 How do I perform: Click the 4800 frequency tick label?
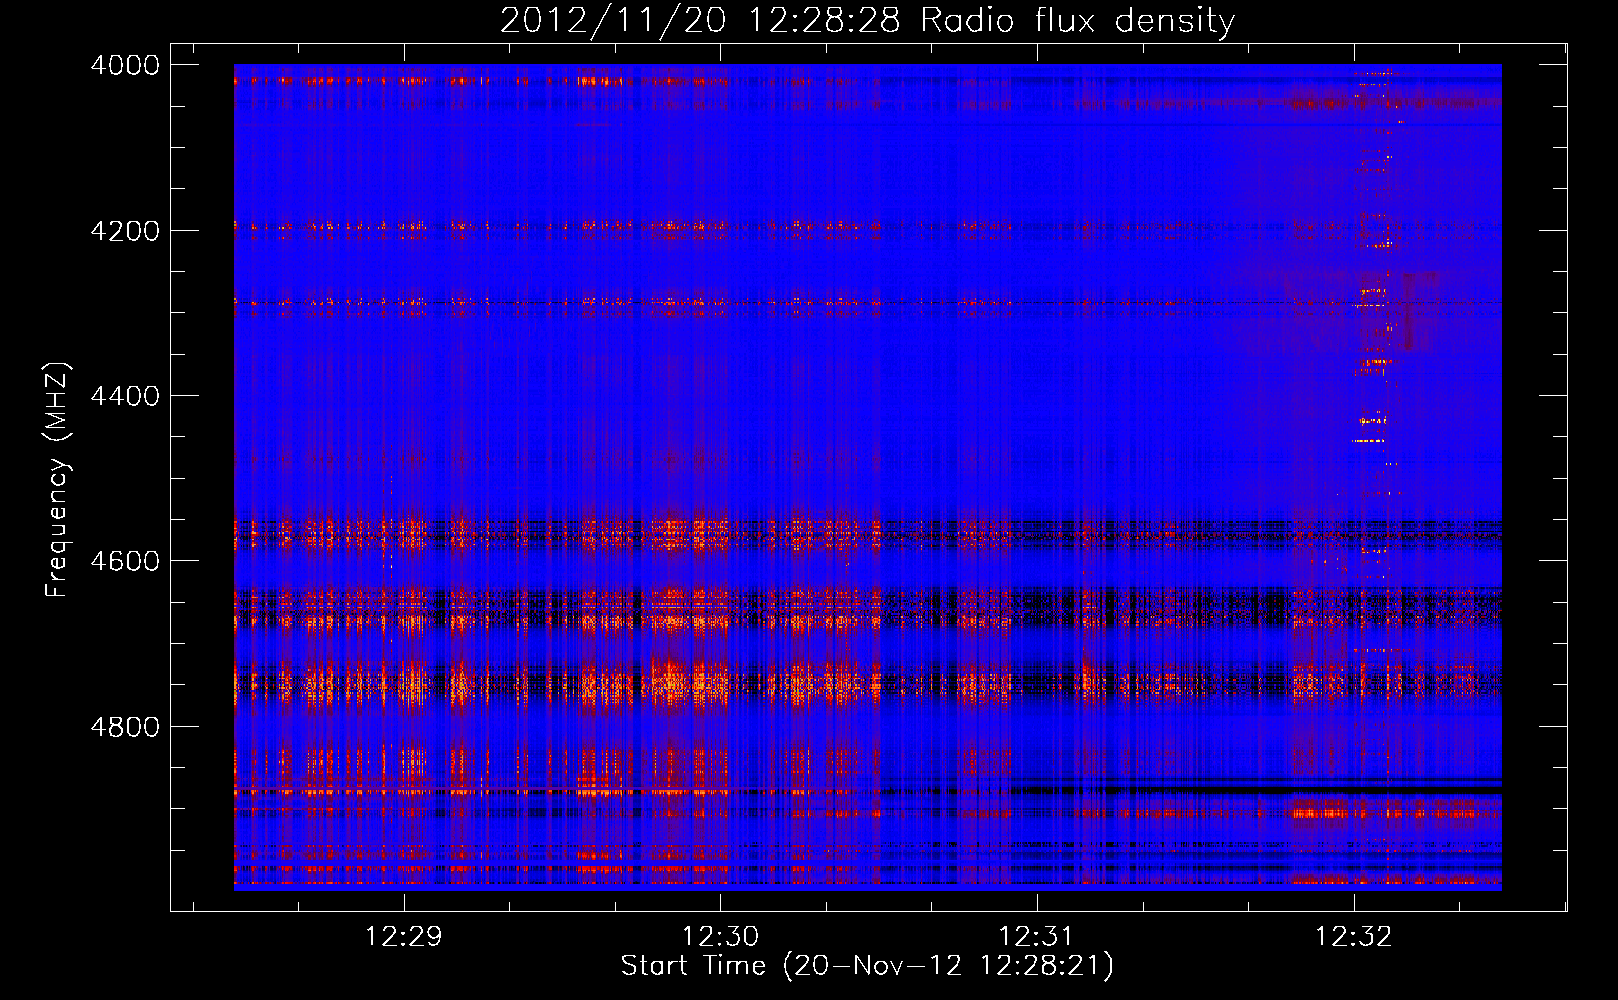pos(125,727)
